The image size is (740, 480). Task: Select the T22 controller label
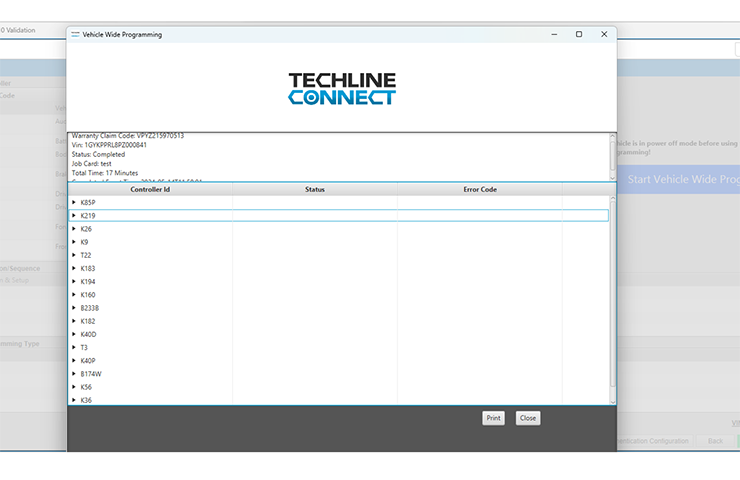coord(86,255)
